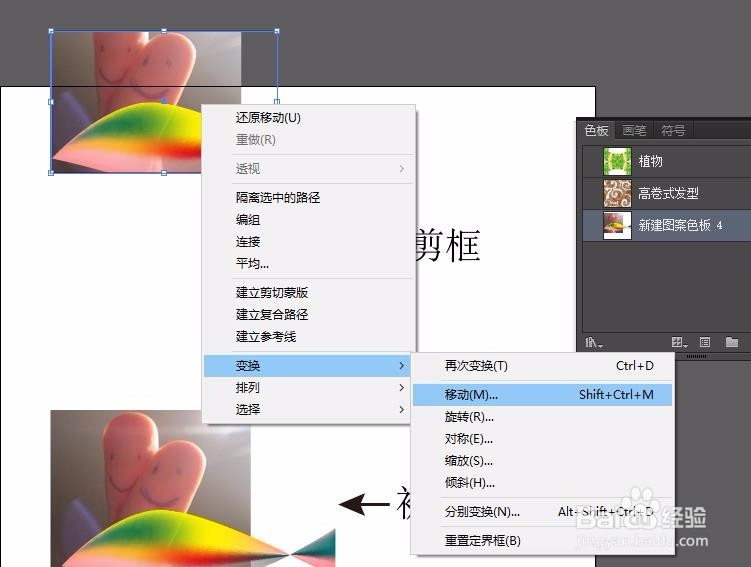Expand the 选择 submenu
The image size is (751, 567).
[x=307, y=409]
